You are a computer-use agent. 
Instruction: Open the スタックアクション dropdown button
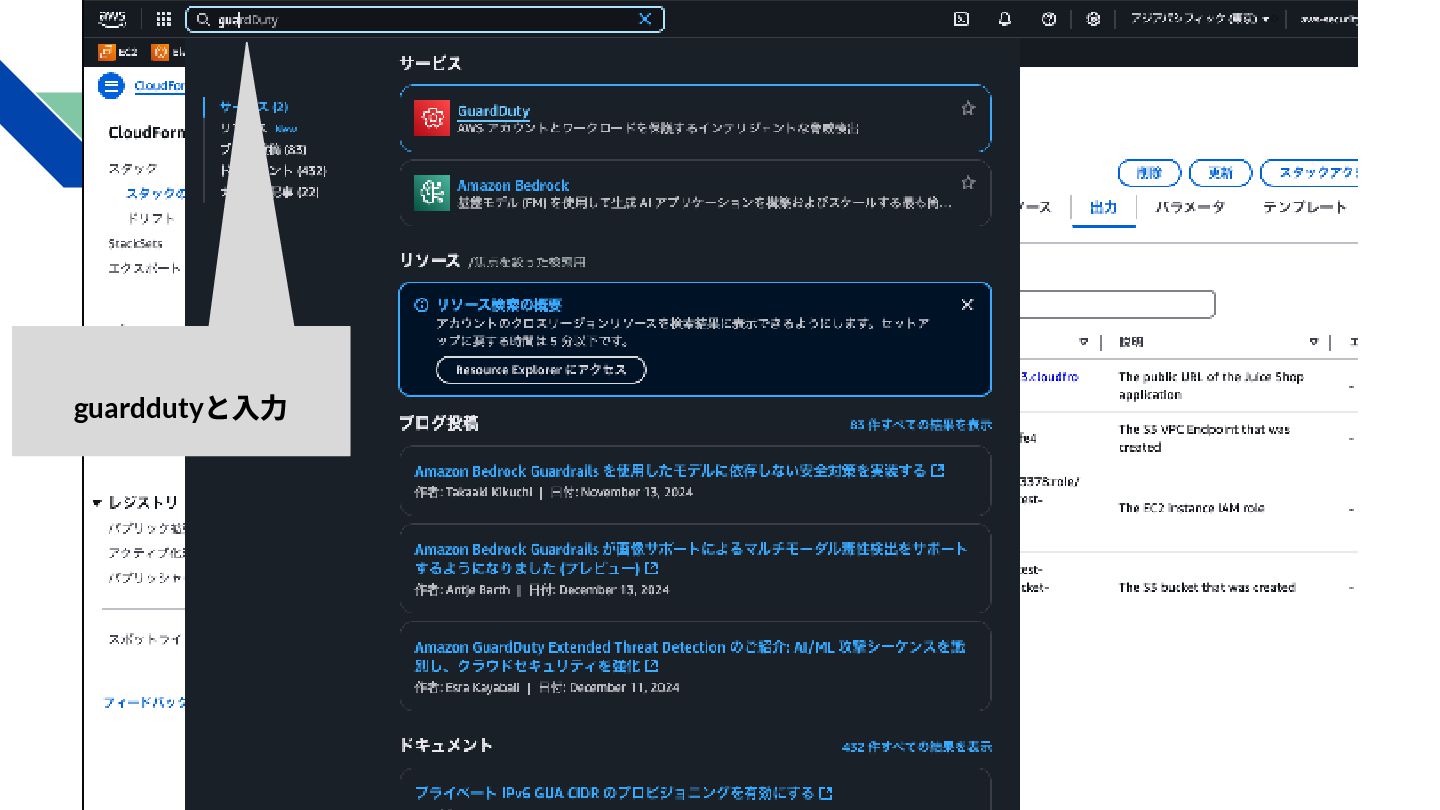click(1309, 173)
